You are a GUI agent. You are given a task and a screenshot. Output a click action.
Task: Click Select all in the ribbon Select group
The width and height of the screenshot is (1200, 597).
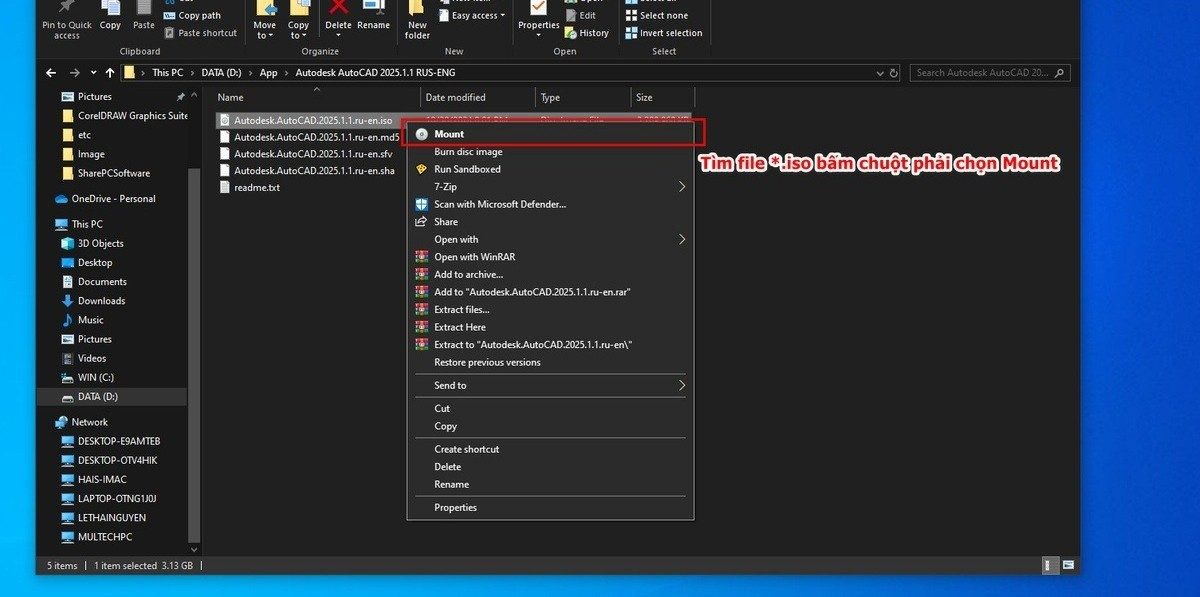click(x=661, y=2)
